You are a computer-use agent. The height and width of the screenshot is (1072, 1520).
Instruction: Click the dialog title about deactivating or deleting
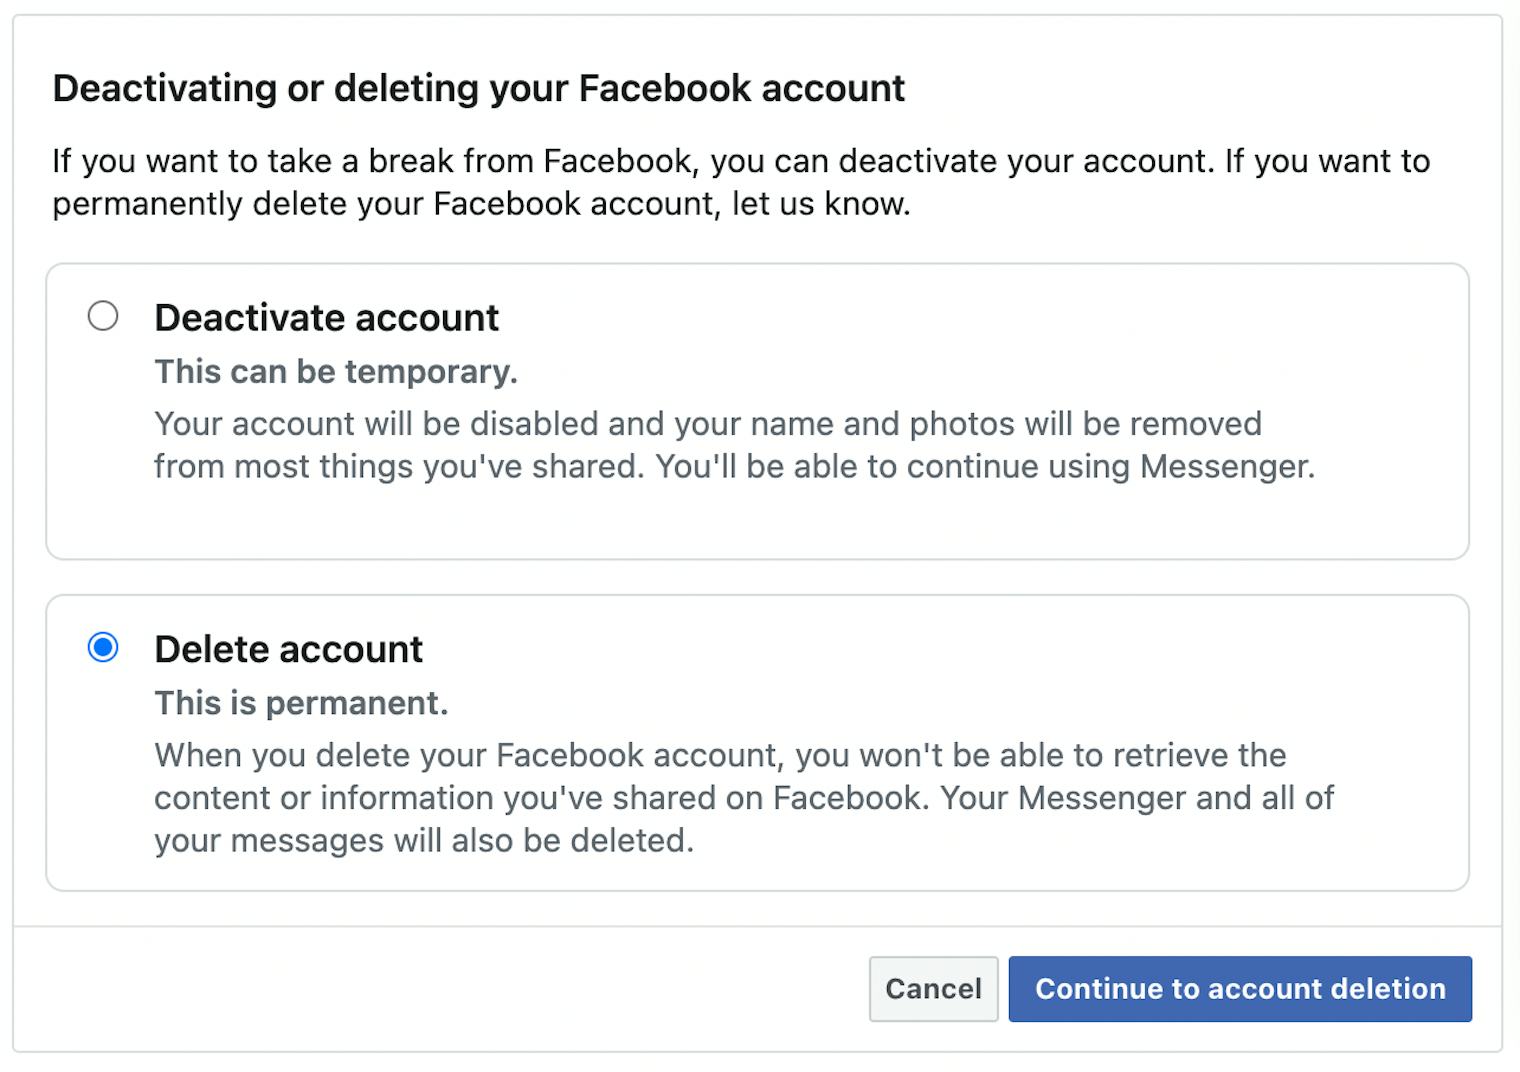click(478, 88)
